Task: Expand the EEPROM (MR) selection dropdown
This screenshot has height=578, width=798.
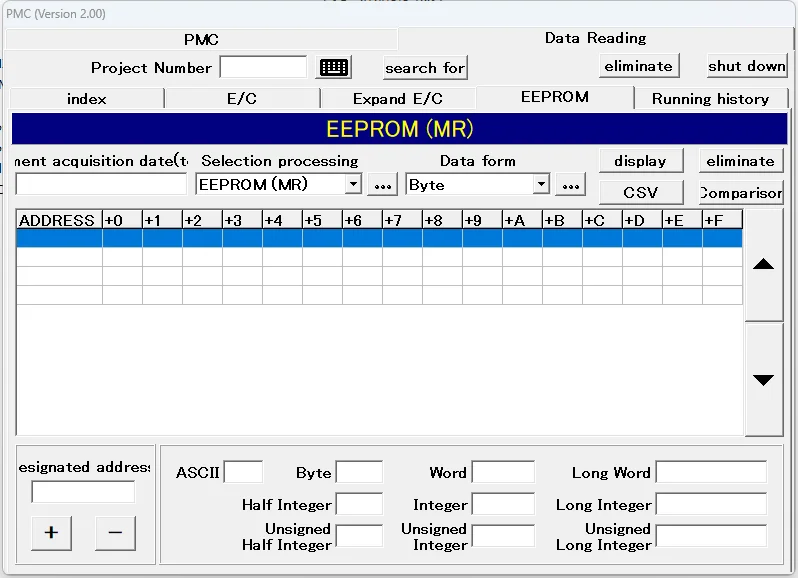Action: (x=353, y=184)
